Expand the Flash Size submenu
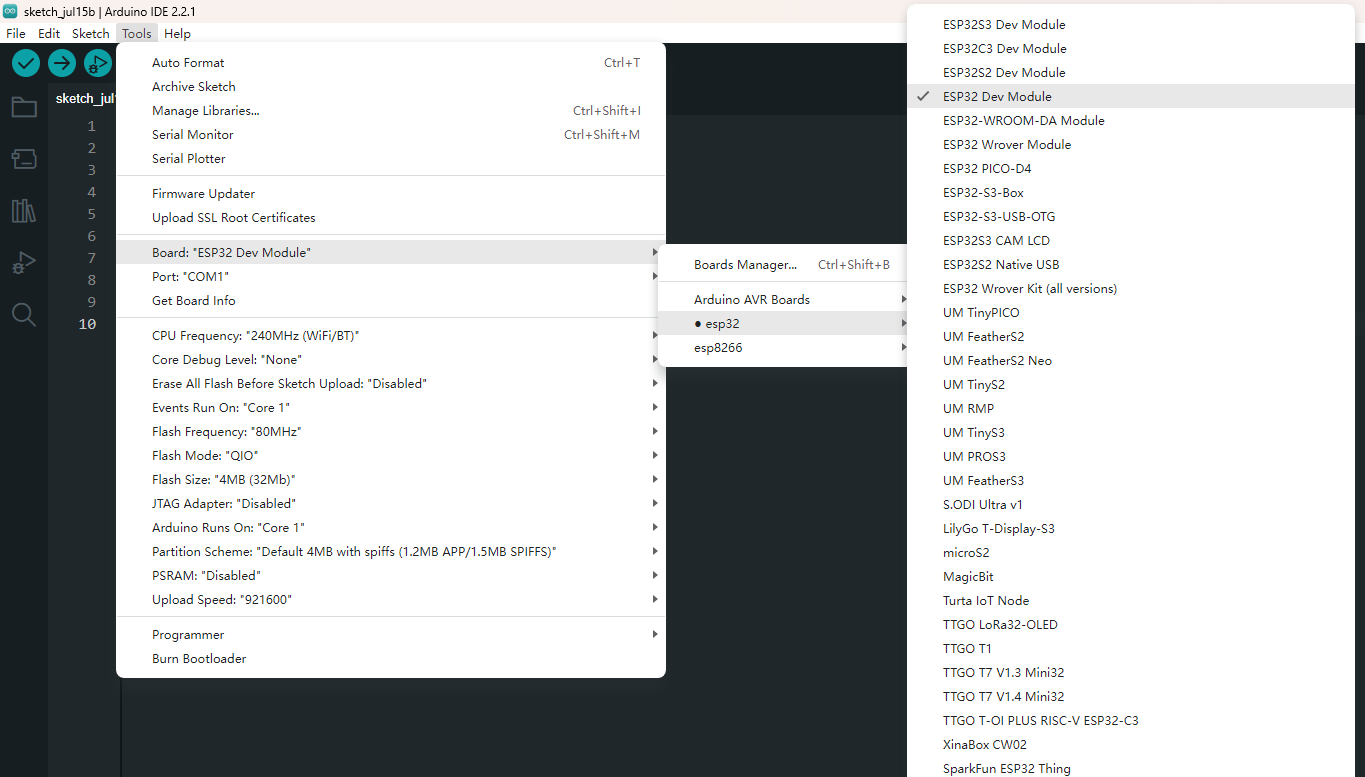This screenshot has width=1365, height=777. (391, 480)
